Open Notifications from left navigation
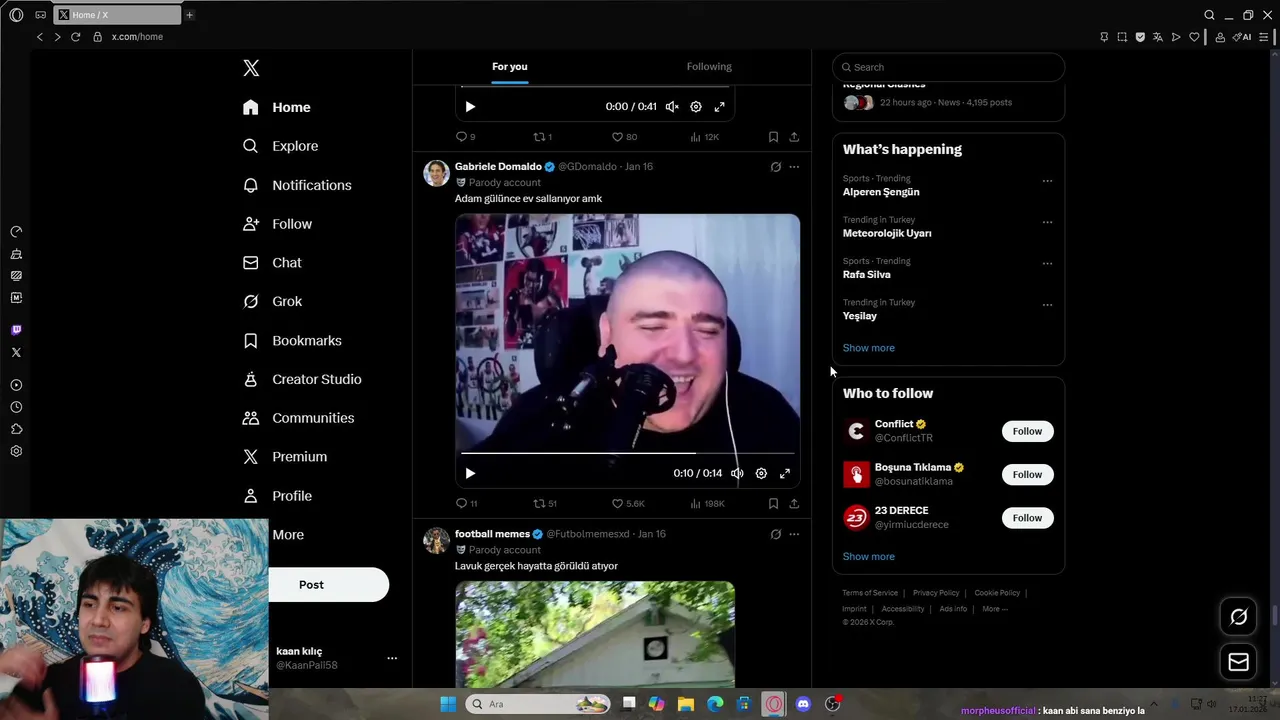This screenshot has height=720, width=1280. tap(297, 185)
